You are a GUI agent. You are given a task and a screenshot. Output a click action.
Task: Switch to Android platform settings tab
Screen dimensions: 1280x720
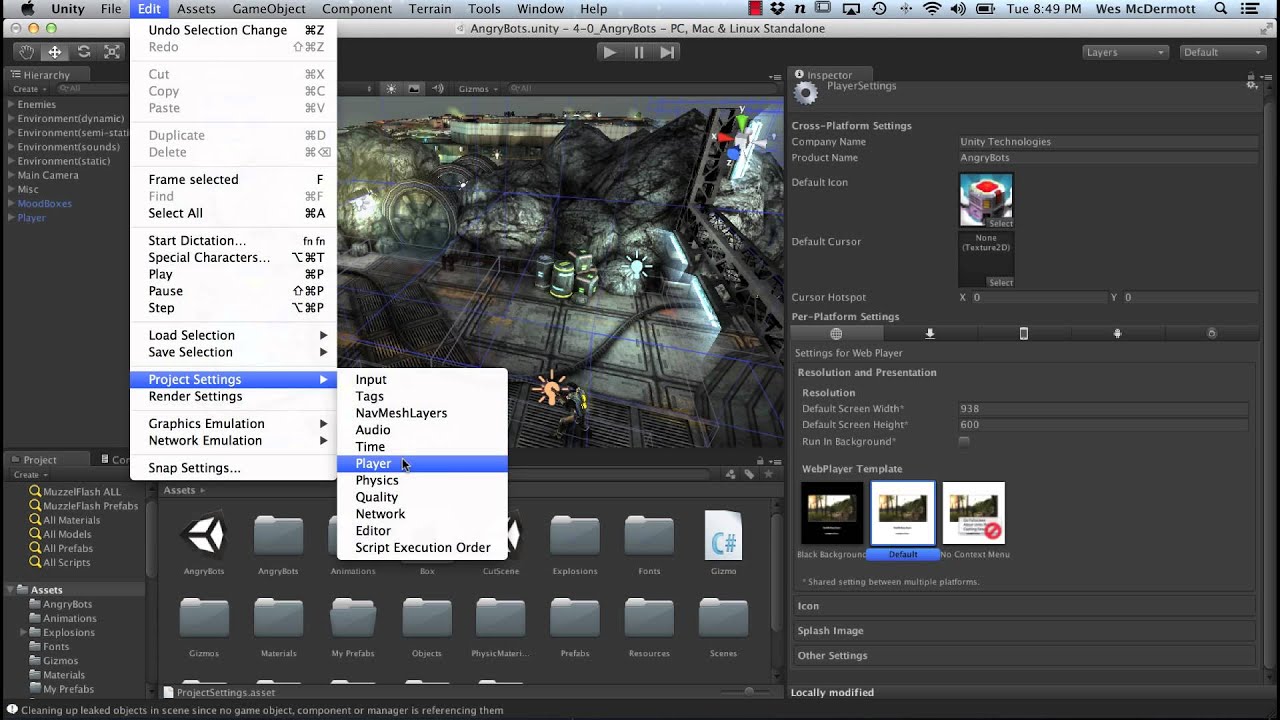tap(1117, 333)
